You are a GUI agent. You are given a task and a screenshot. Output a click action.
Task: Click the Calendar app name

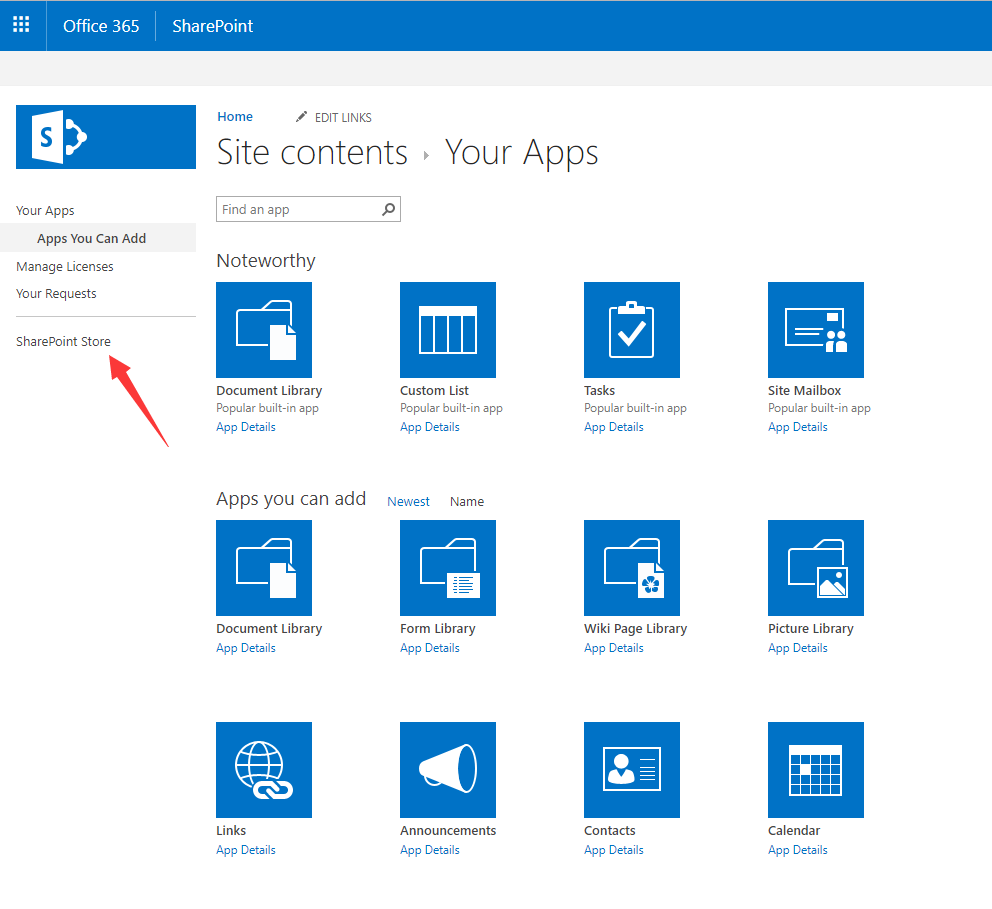(794, 830)
